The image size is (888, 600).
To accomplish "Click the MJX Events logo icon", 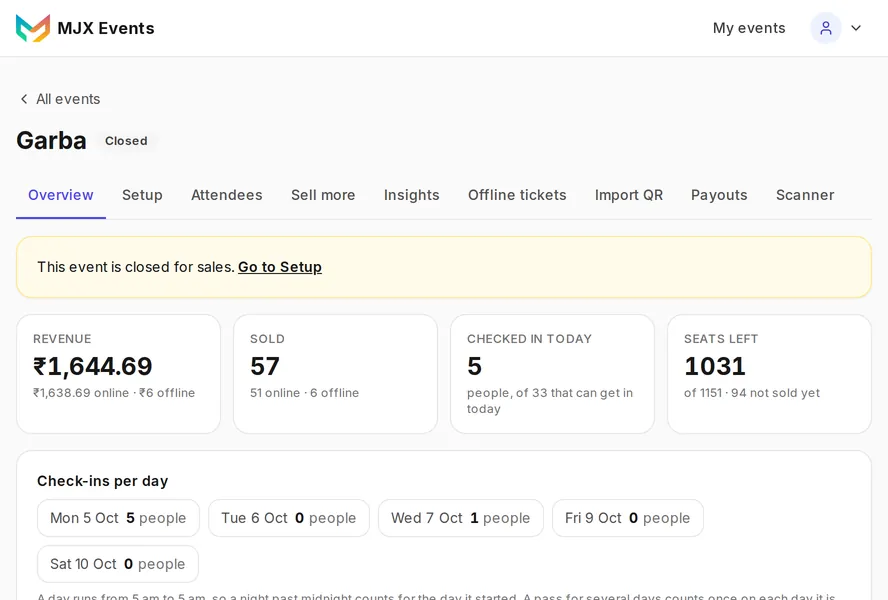I will tap(33, 28).
